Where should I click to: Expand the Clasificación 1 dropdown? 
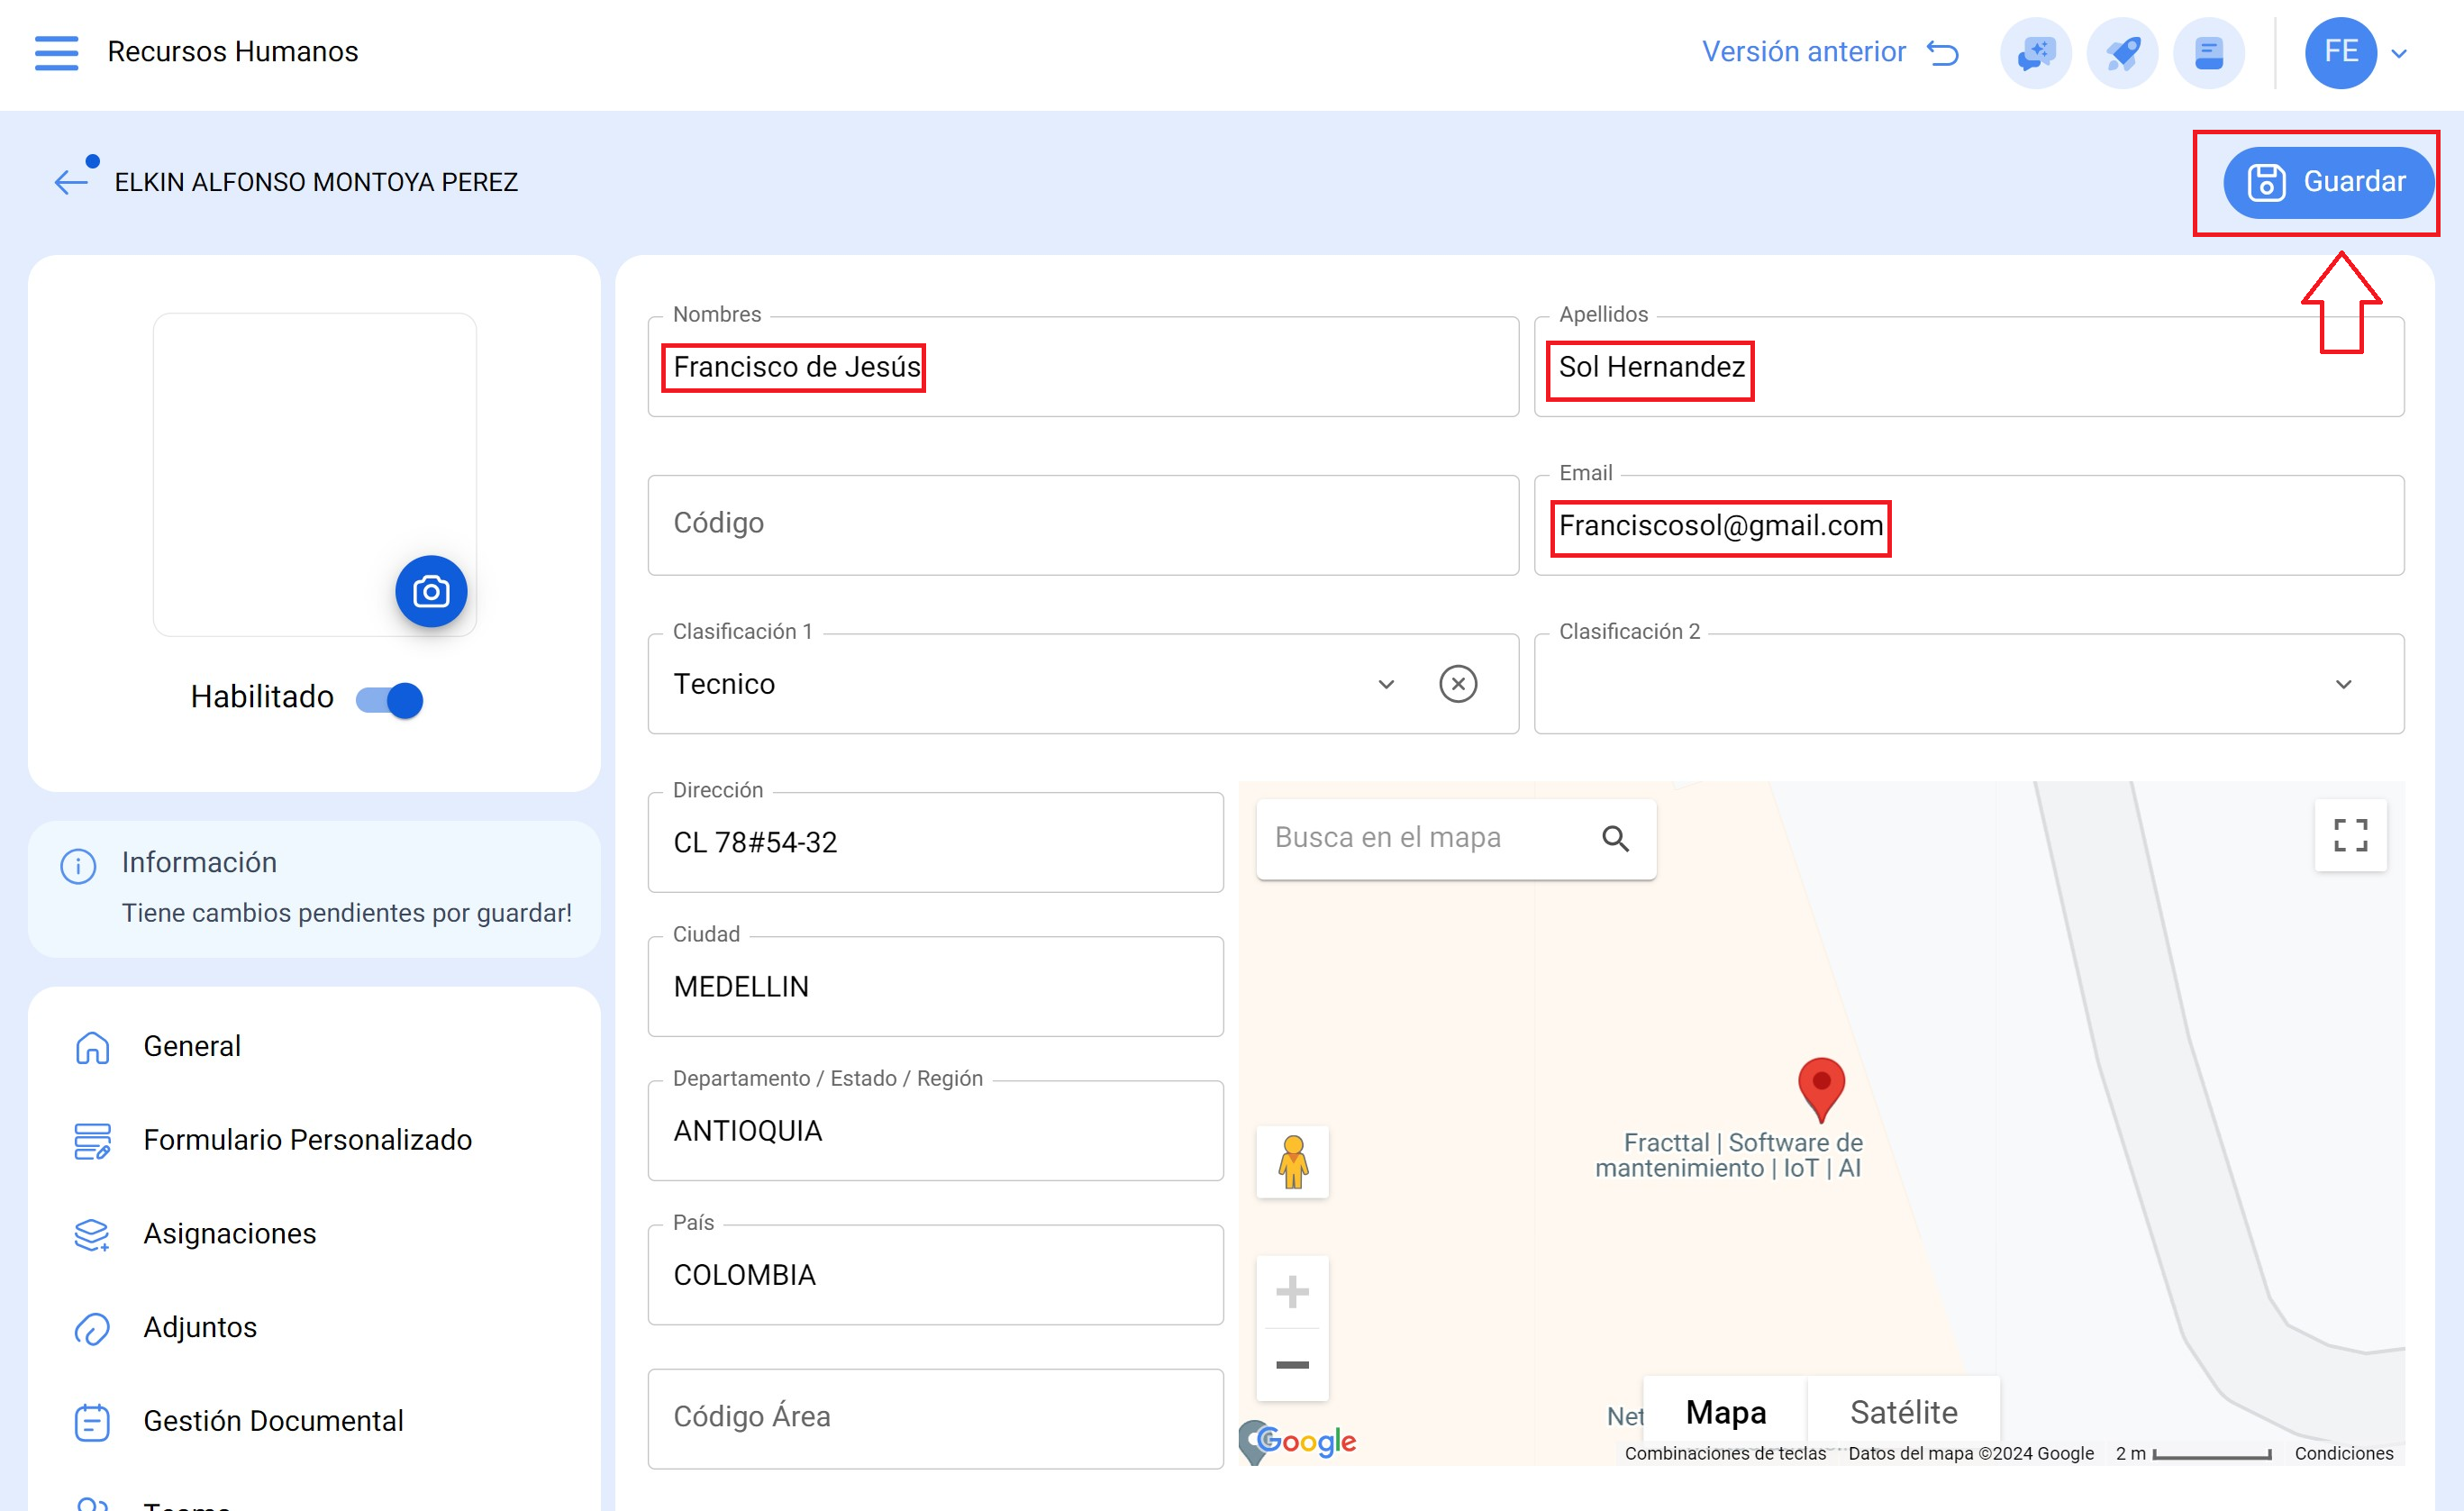[x=1386, y=684]
